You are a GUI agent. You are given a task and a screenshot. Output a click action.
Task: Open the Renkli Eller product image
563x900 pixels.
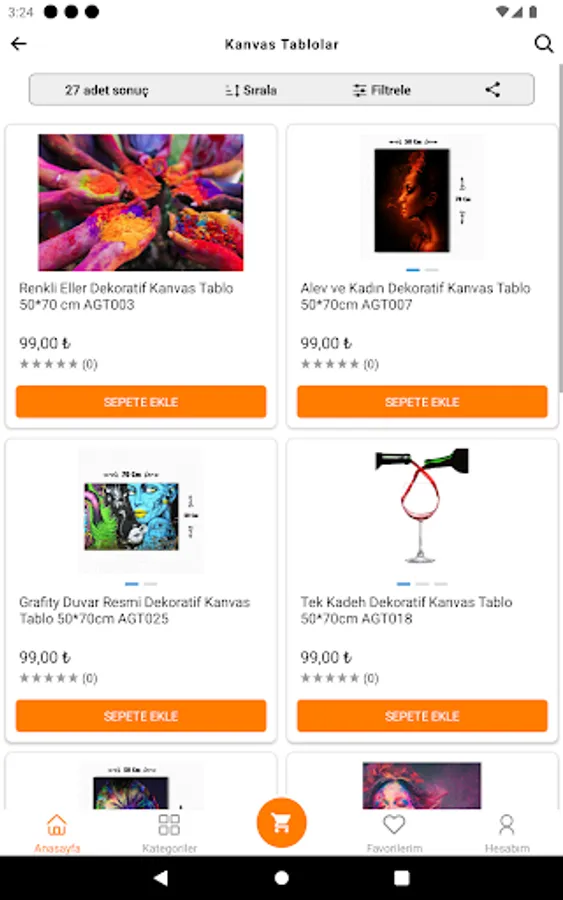[x=141, y=203]
